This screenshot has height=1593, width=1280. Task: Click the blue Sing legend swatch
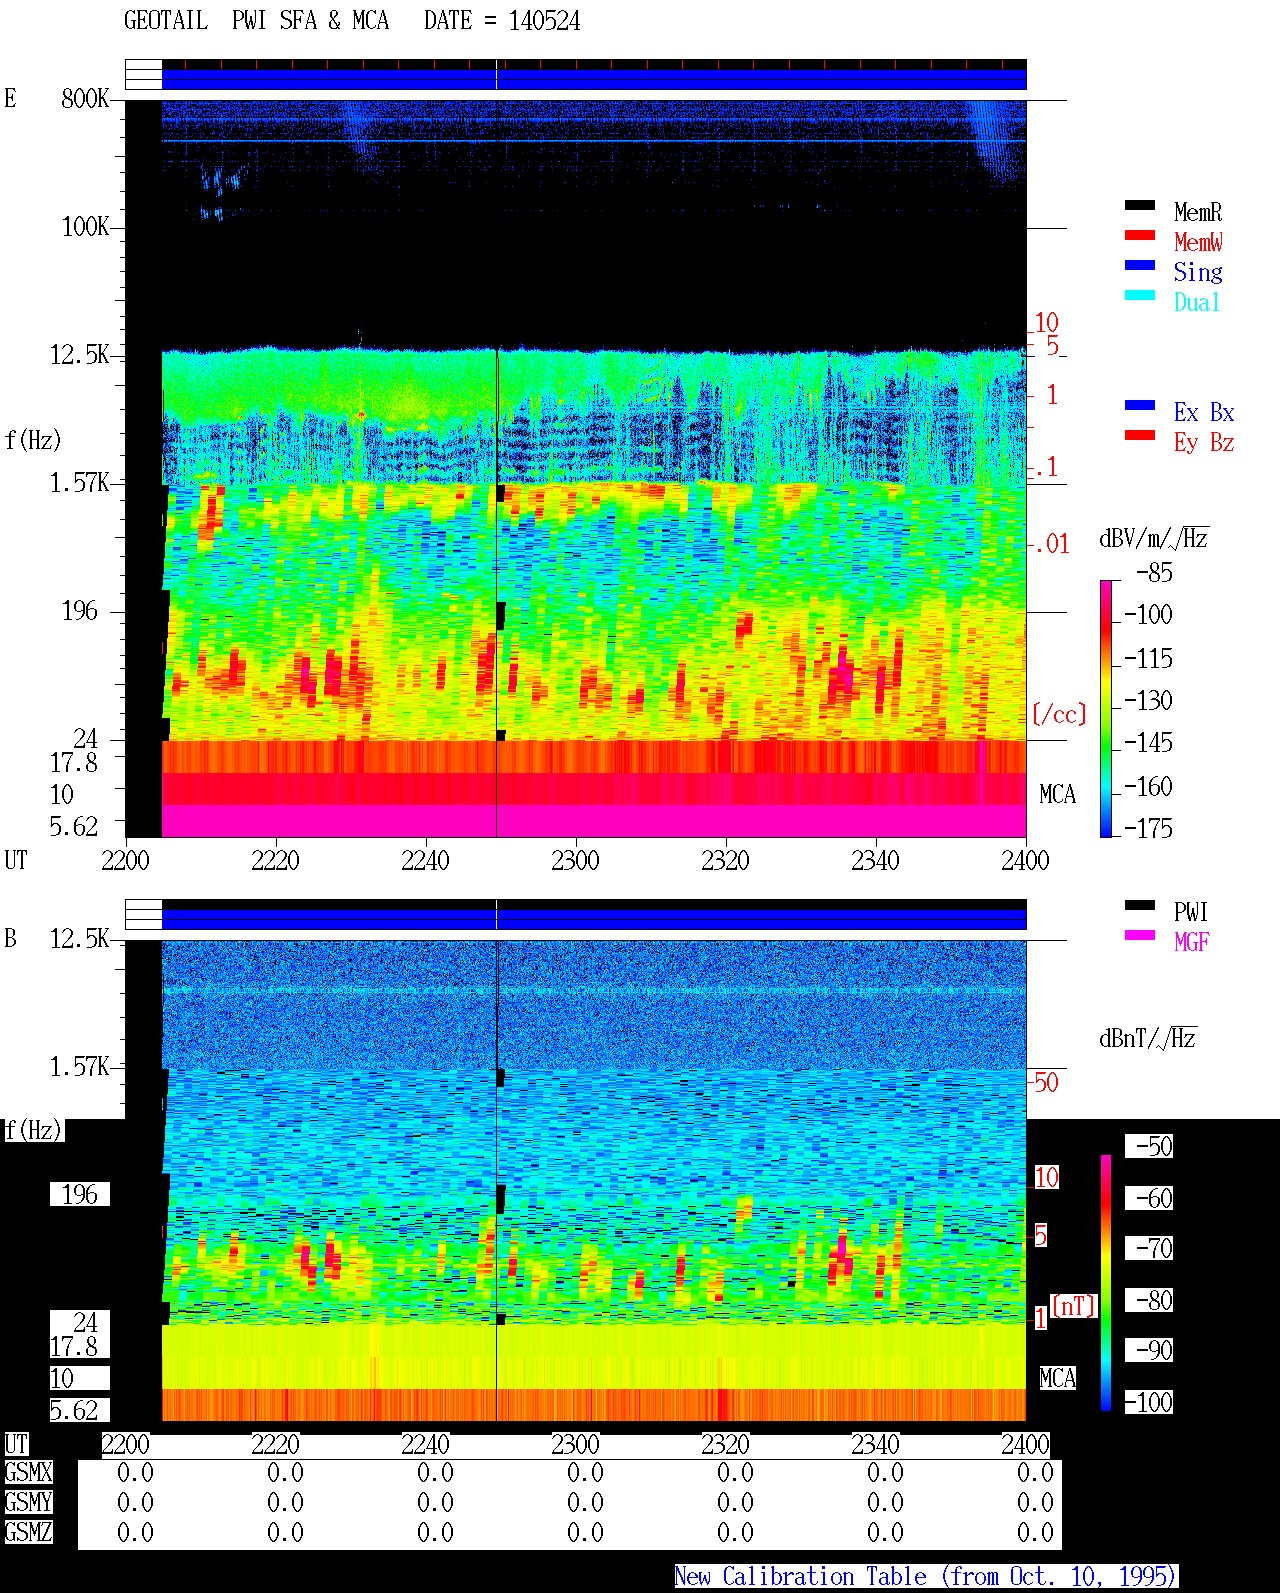pyautogui.click(x=1140, y=265)
